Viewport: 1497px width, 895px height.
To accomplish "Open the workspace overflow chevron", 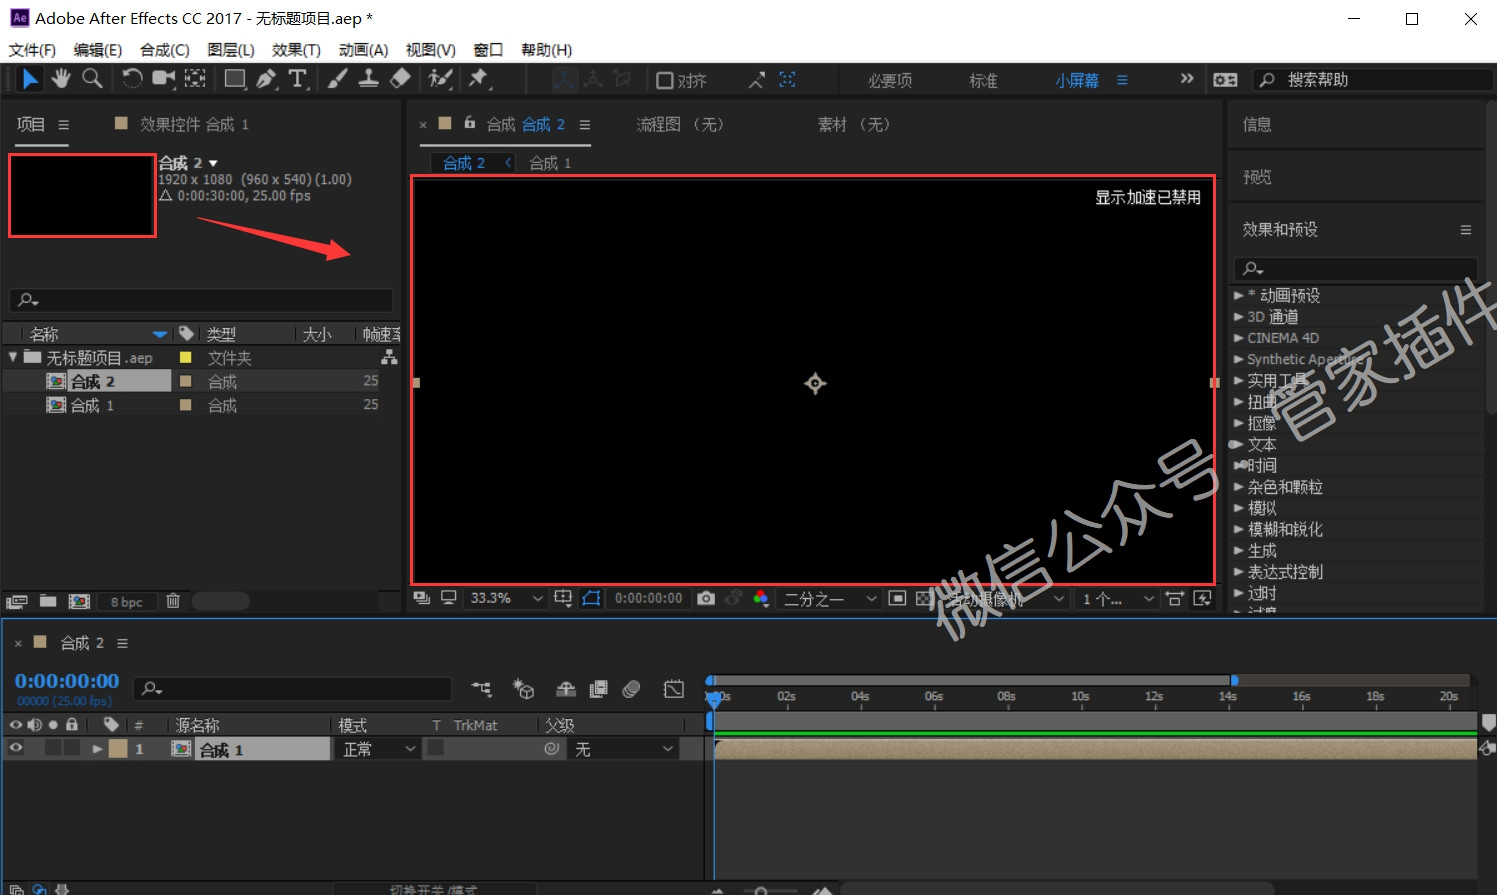I will point(1187,79).
